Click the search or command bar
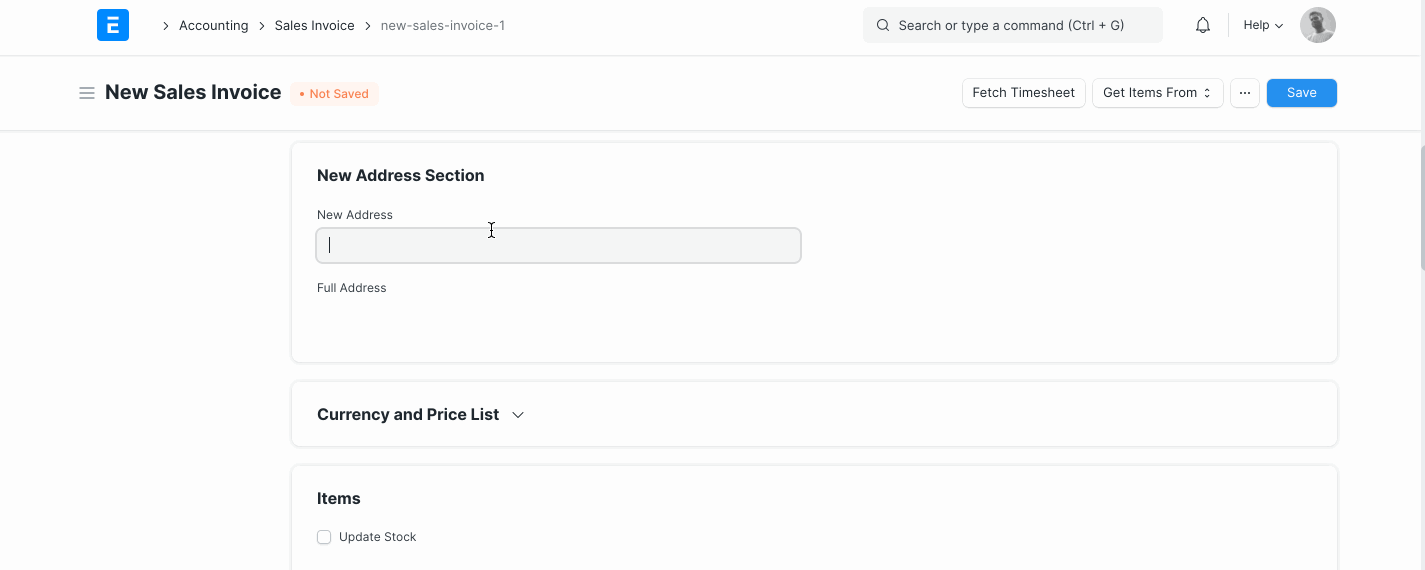The image size is (1425, 570). pyautogui.click(x=1012, y=25)
